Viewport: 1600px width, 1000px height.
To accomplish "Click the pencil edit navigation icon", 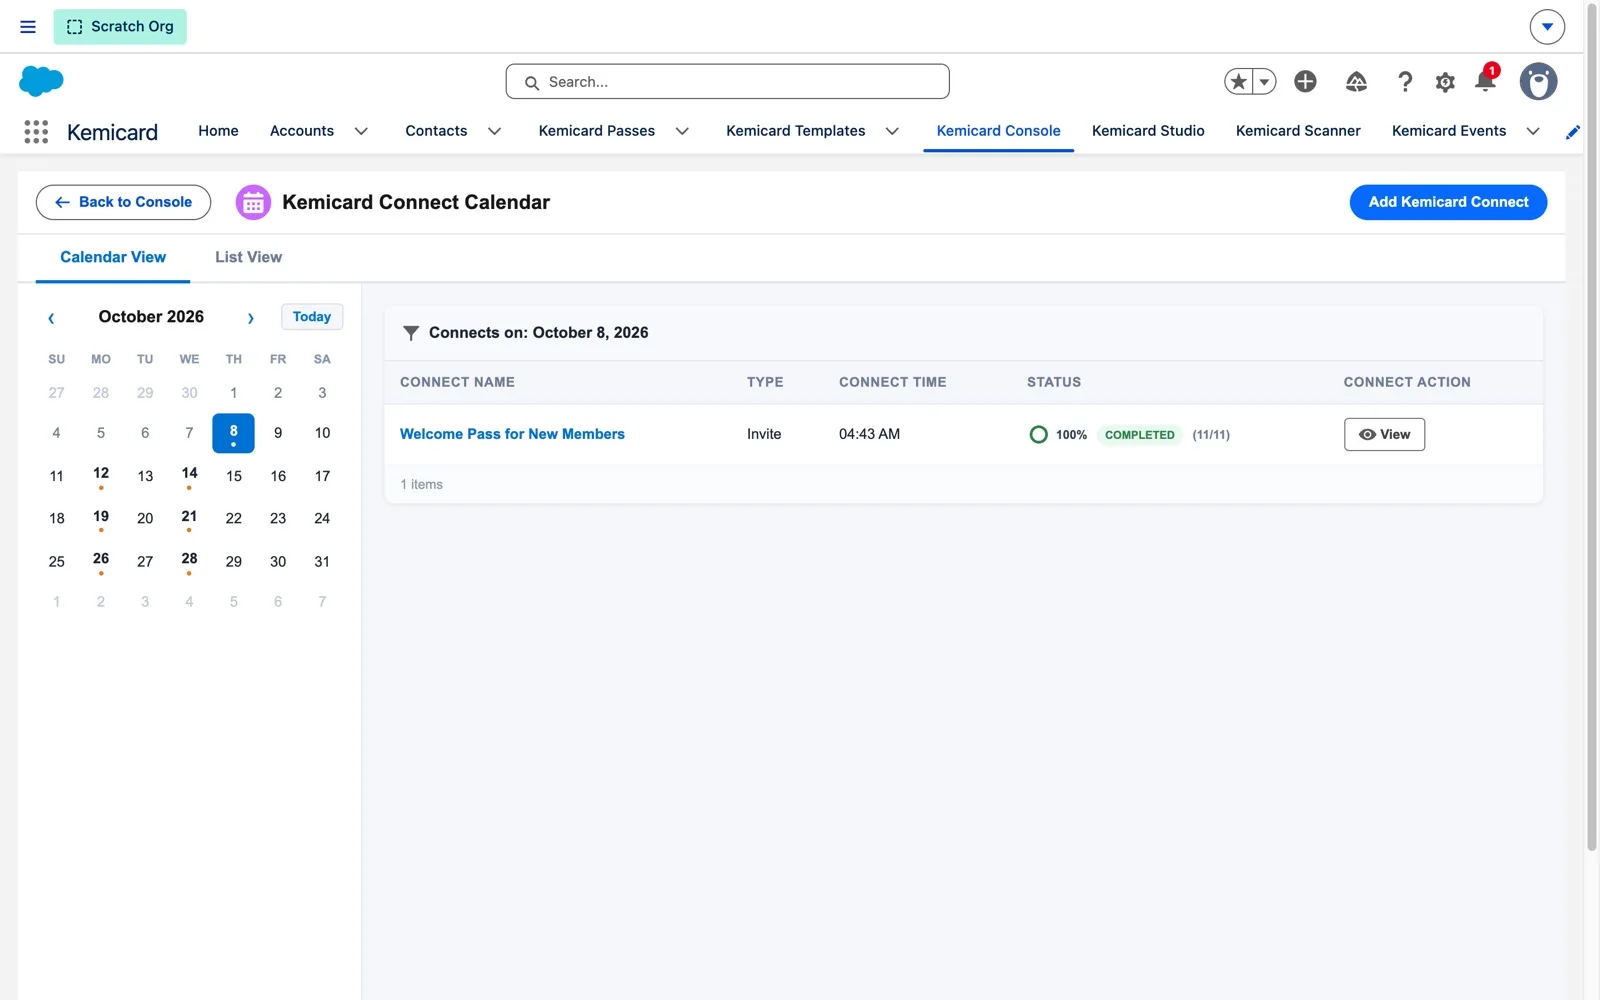I will [1573, 132].
